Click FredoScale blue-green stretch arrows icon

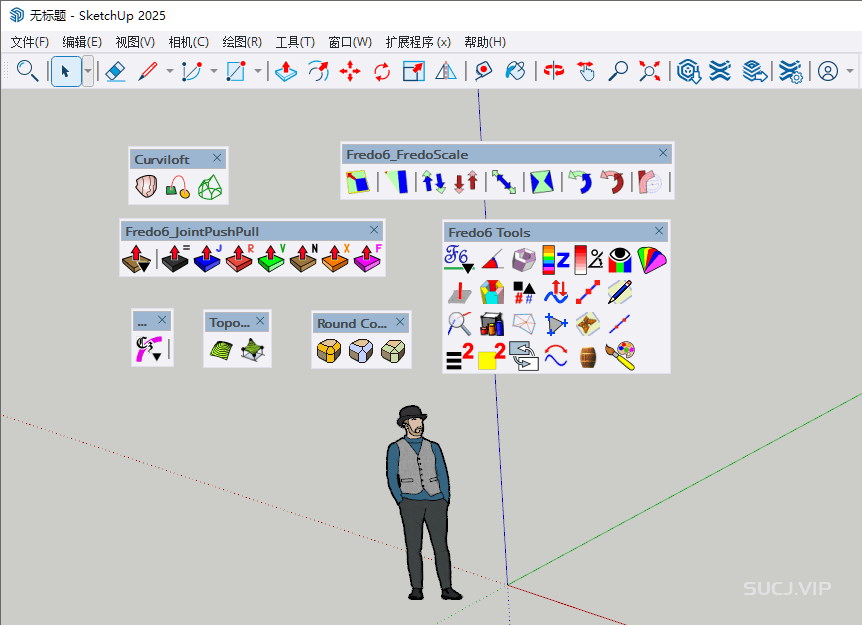(433, 182)
